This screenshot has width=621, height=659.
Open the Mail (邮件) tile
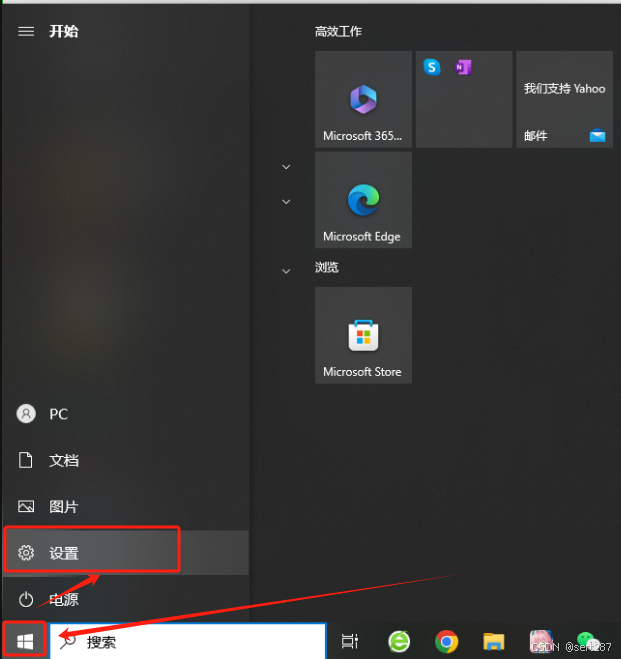click(564, 99)
